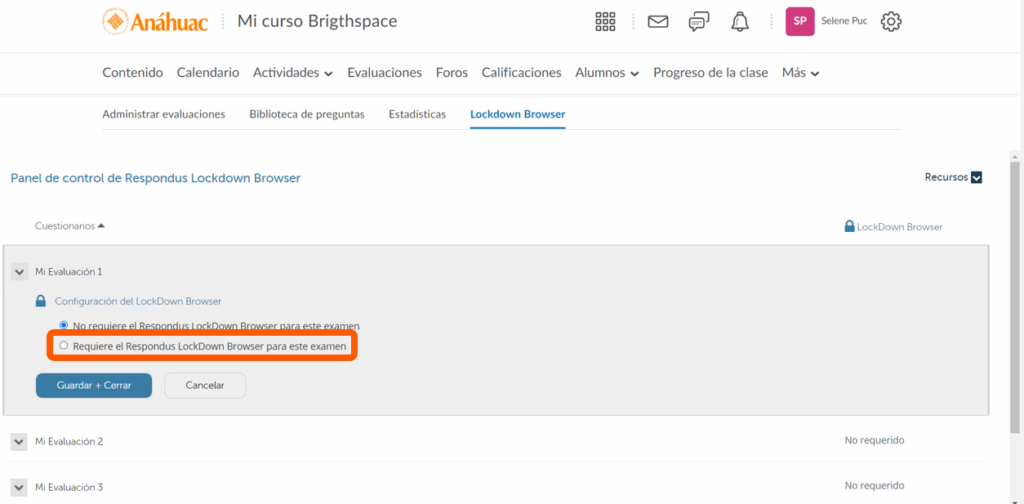This screenshot has height=504, width=1024.
Task: Expand the Mi Evaluación 2 row
Action: pyautogui.click(x=19, y=441)
